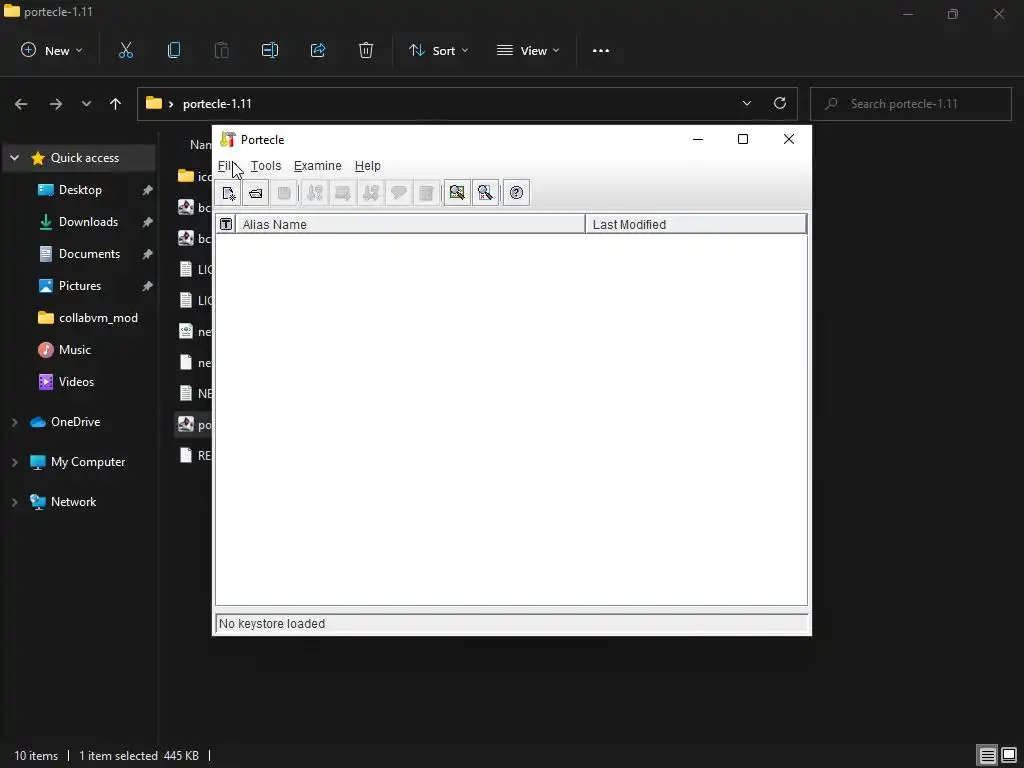Screen dimensions: 1024x768
Task: Click Keystore Report toolbar icon
Action: tap(426, 193)
